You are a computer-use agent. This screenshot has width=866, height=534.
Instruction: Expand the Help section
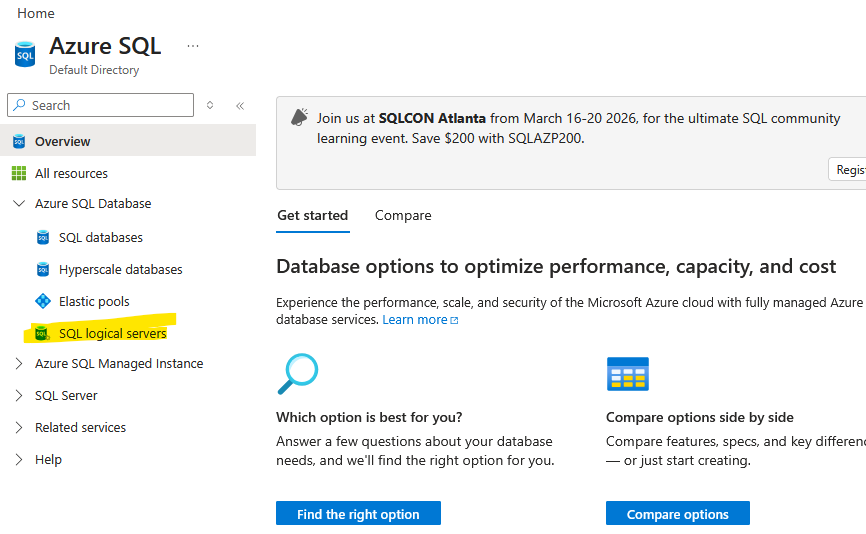[x=19, y=460]
